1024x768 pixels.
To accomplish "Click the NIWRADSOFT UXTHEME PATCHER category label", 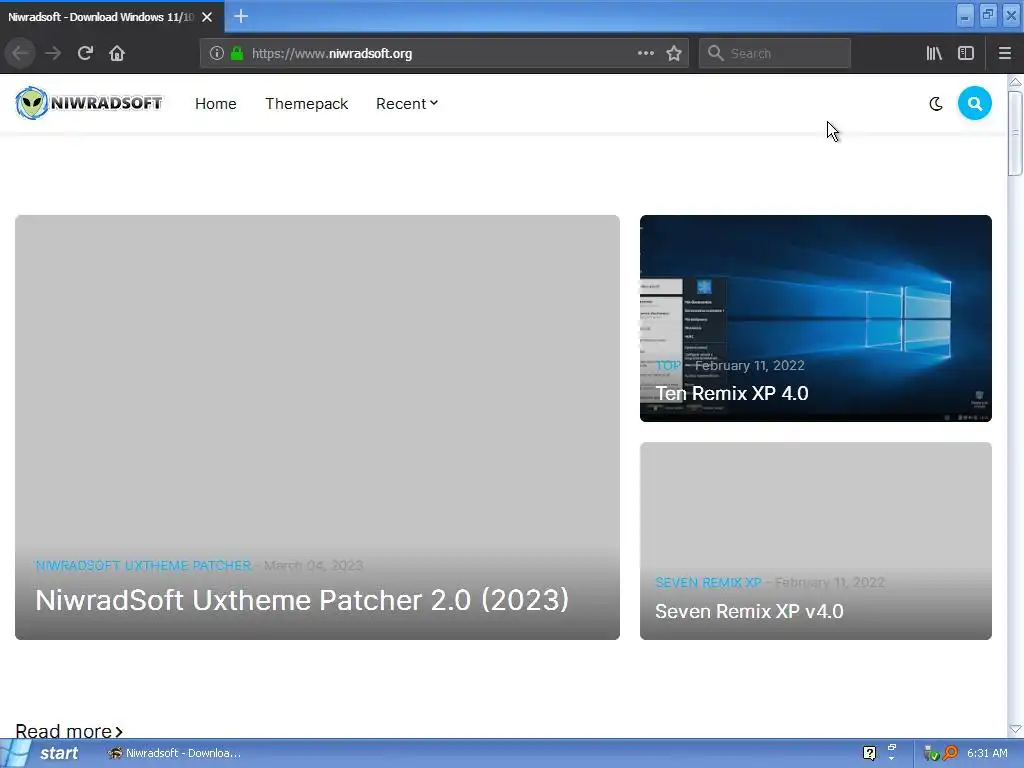I will (x=143, y=566).
